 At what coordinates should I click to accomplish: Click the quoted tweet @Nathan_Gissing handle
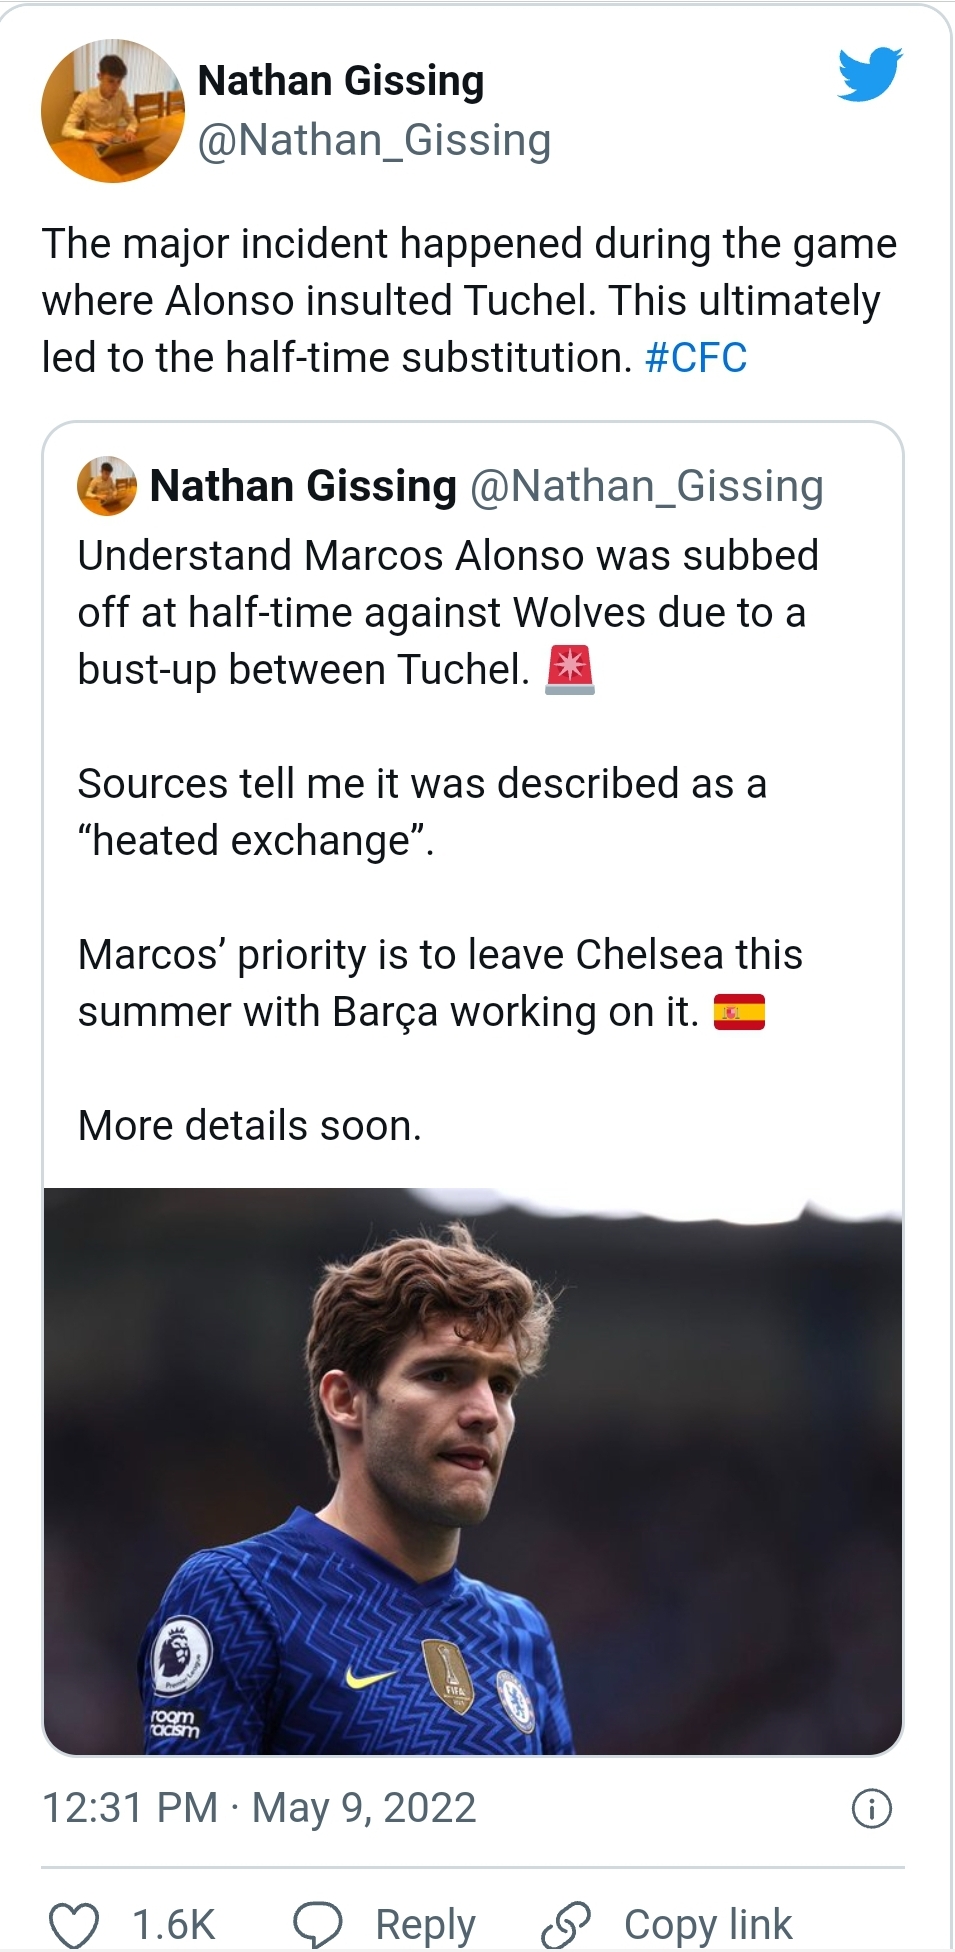click(x=646, y=486)
